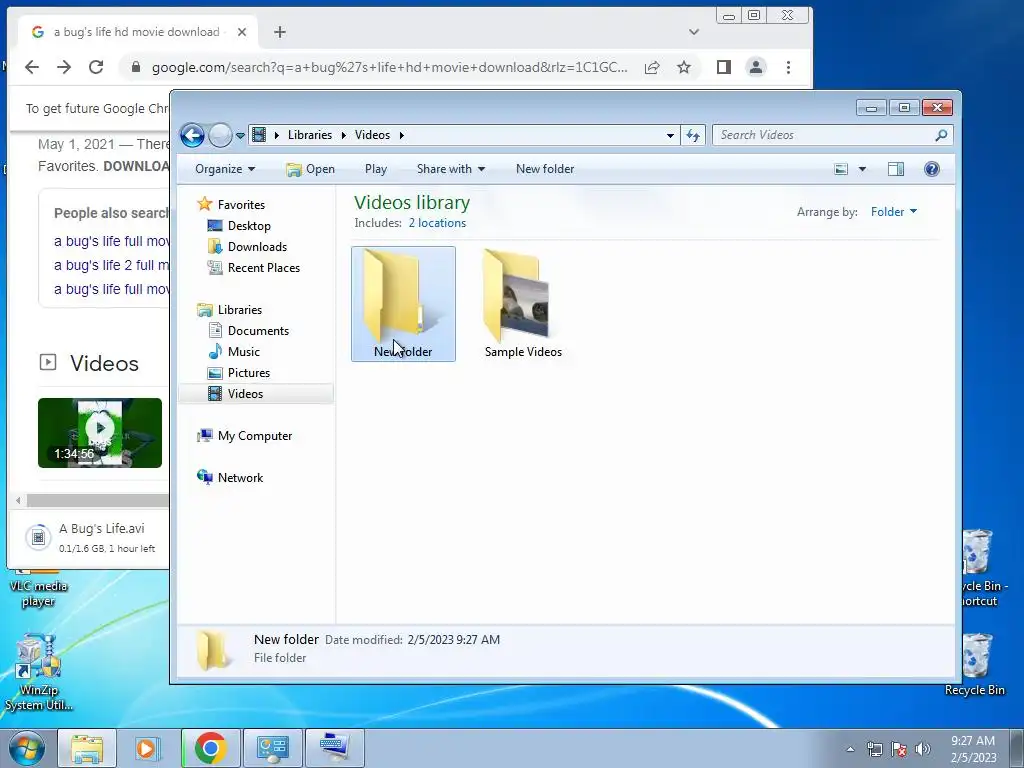Viewport: 1024px width, 768px height.
Task: Select the New folder item
Action: click(x=403, y=304)
